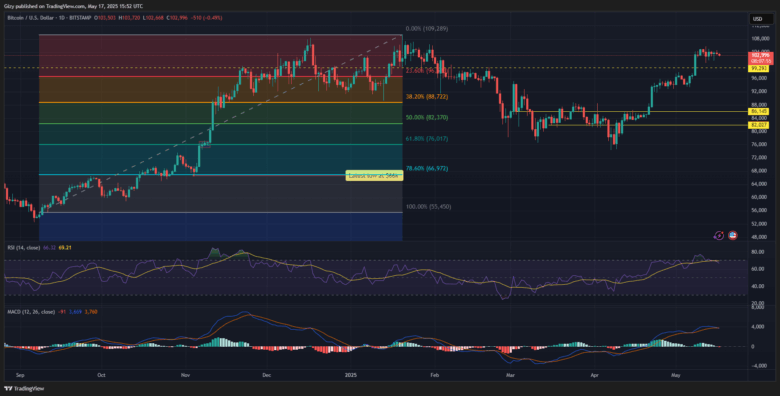Click the 92,000 price axis value
Image resolution: width=780 pixels, height=396 pixels.
pyautogui.click(x=758, y=92)
